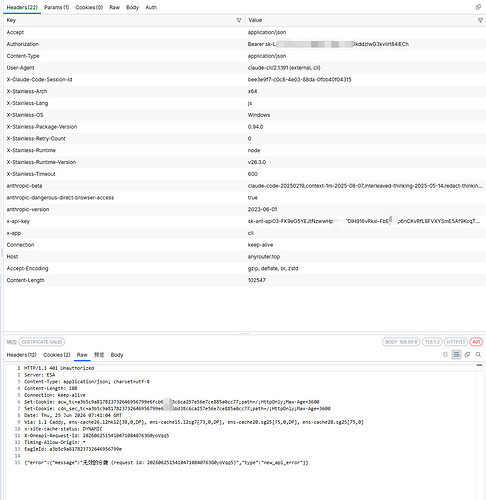Click the 0.94.0 version value
486x500 pixels.
coord(255,127)
